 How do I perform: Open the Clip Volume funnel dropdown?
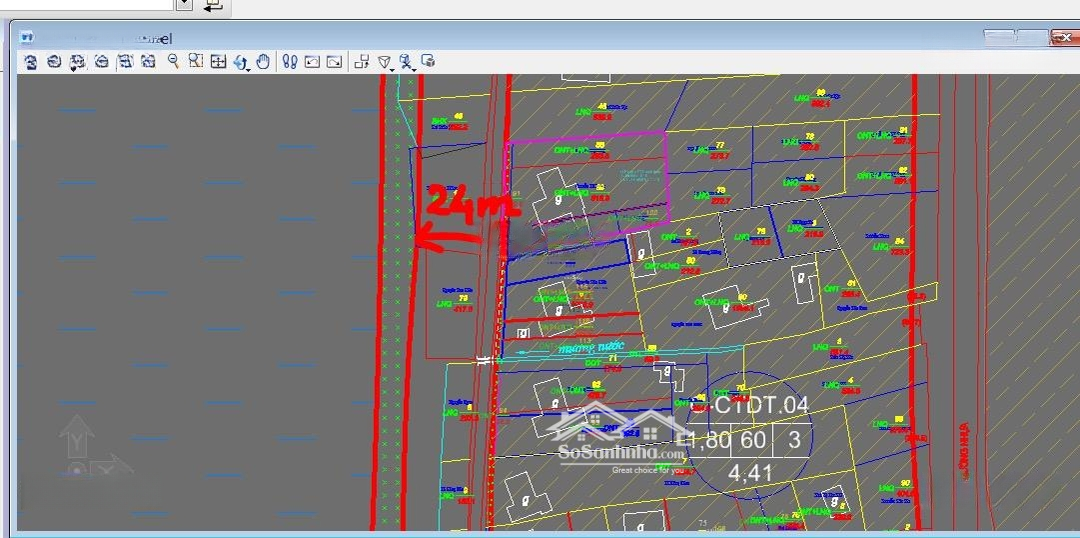coord(385,62)
